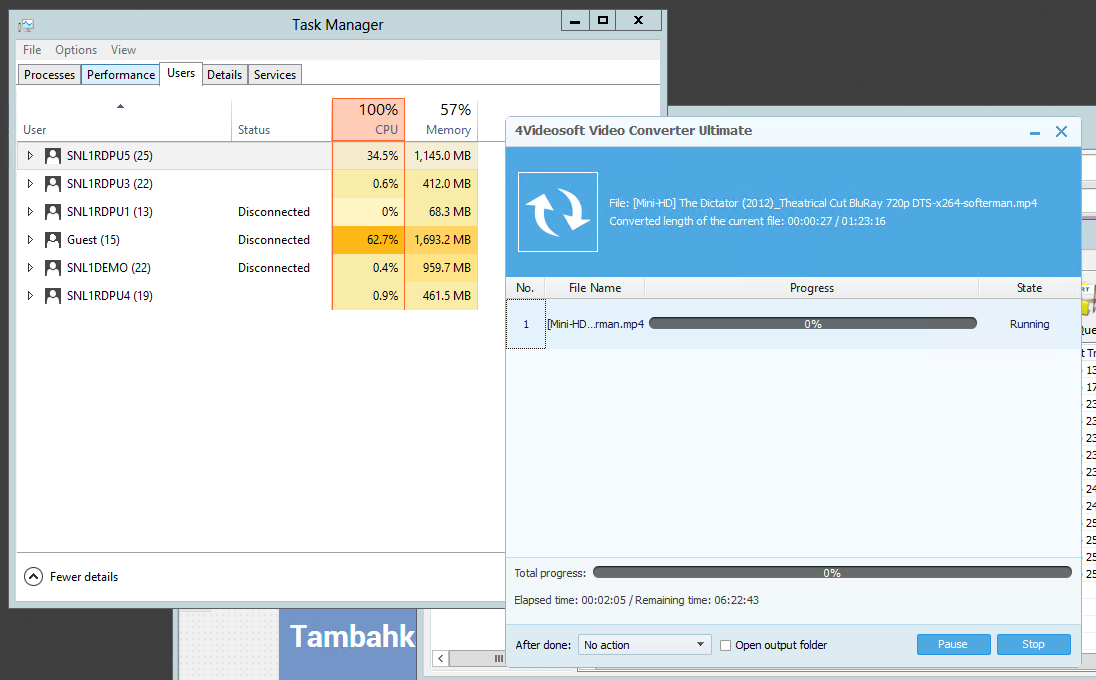1096x680 pixels.
Task: Click the Disconnected status of SNL1DEMO
Action: [x=274, y=268]
